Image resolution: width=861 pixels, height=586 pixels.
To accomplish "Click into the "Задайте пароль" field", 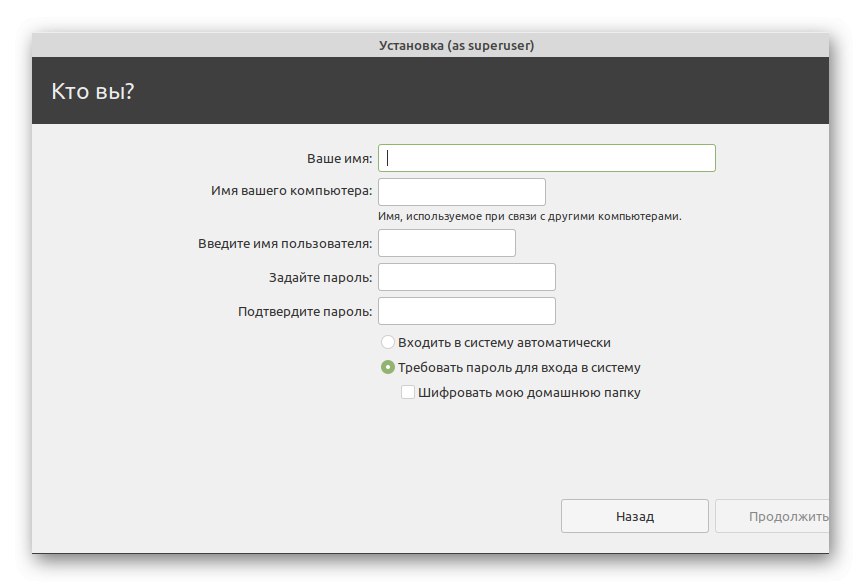I will click(x=466, y=277).
